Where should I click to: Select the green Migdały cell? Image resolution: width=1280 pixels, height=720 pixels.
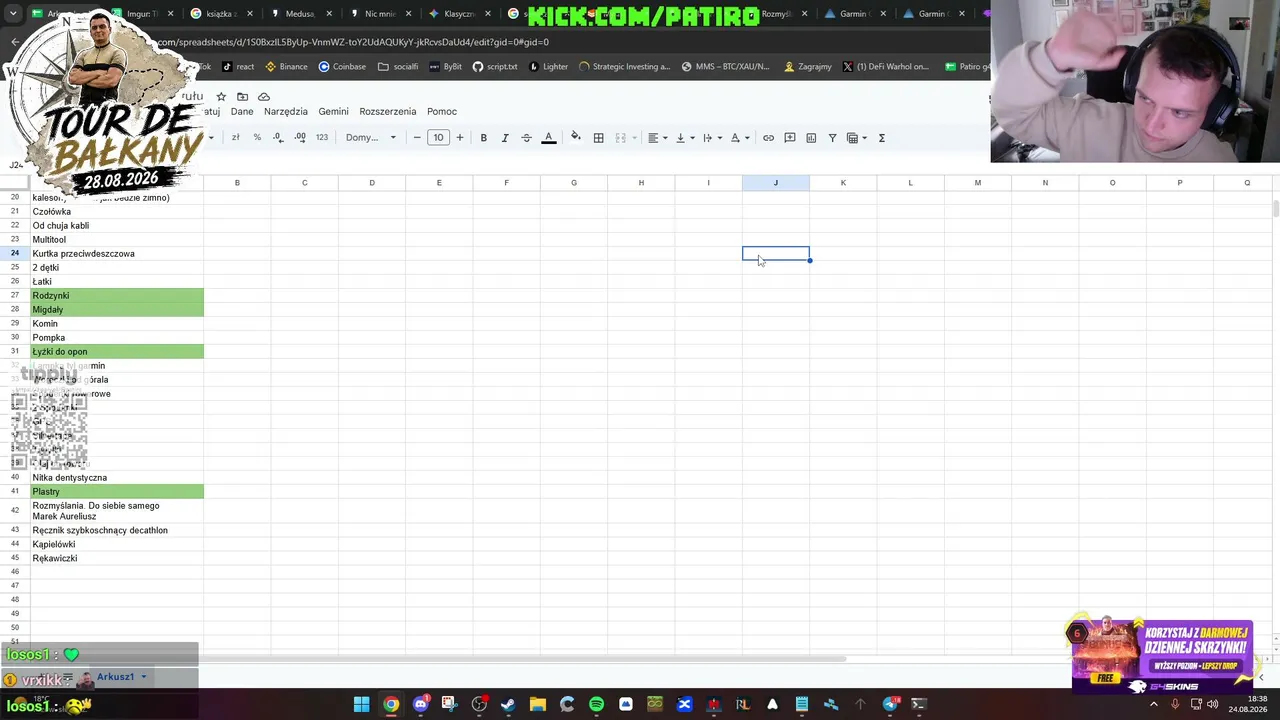[117, 310]
